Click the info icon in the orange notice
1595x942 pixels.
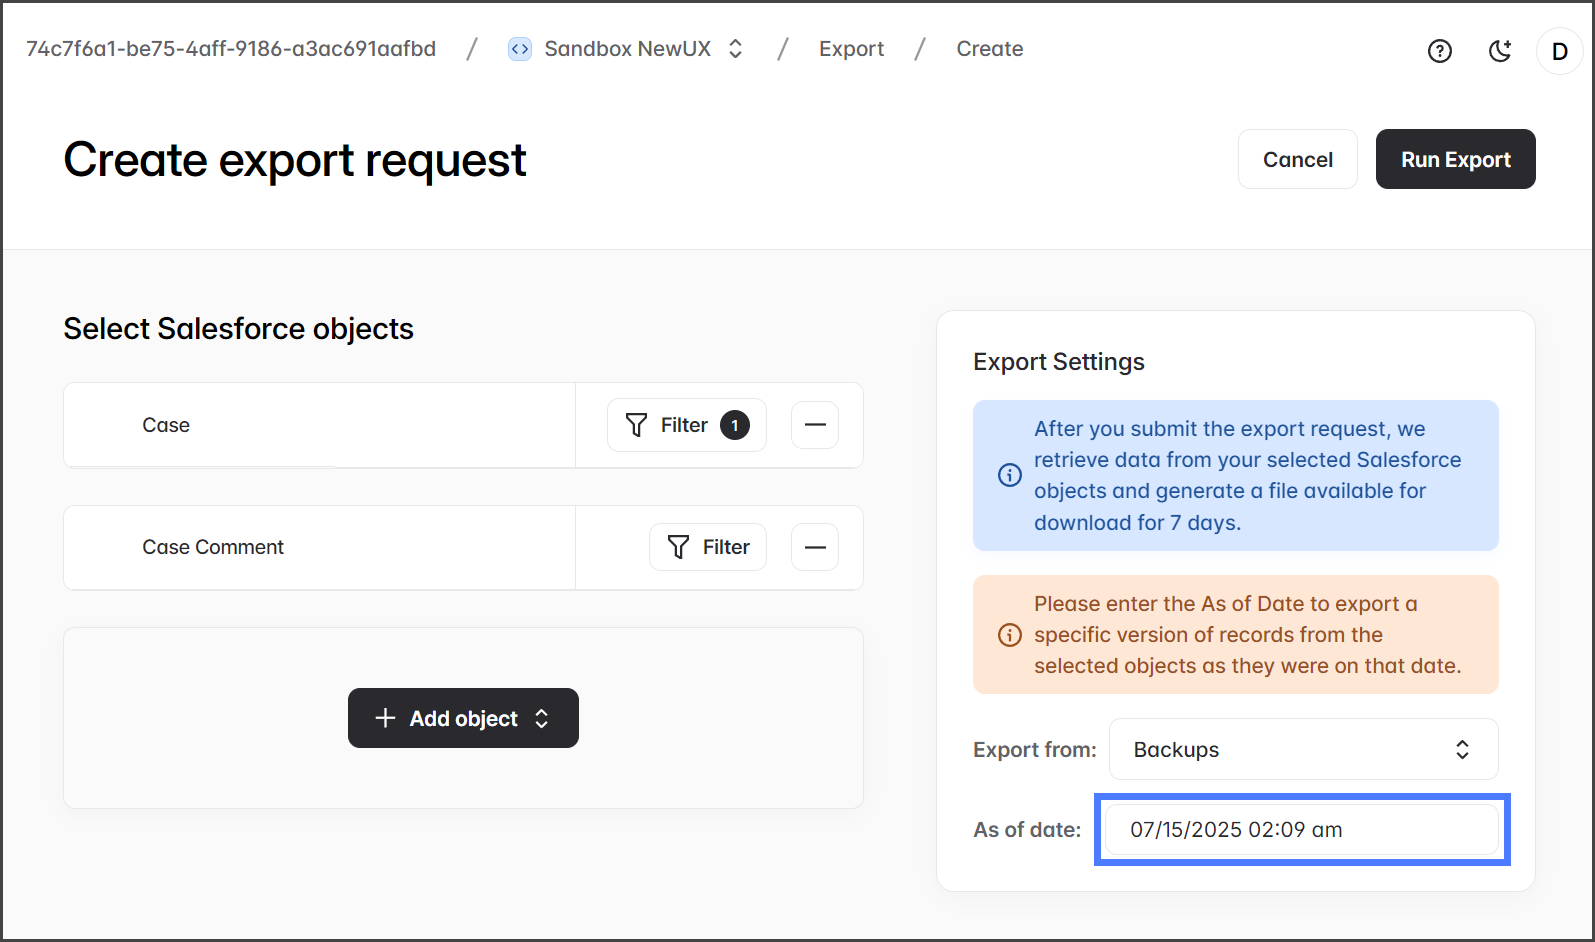1010,635
